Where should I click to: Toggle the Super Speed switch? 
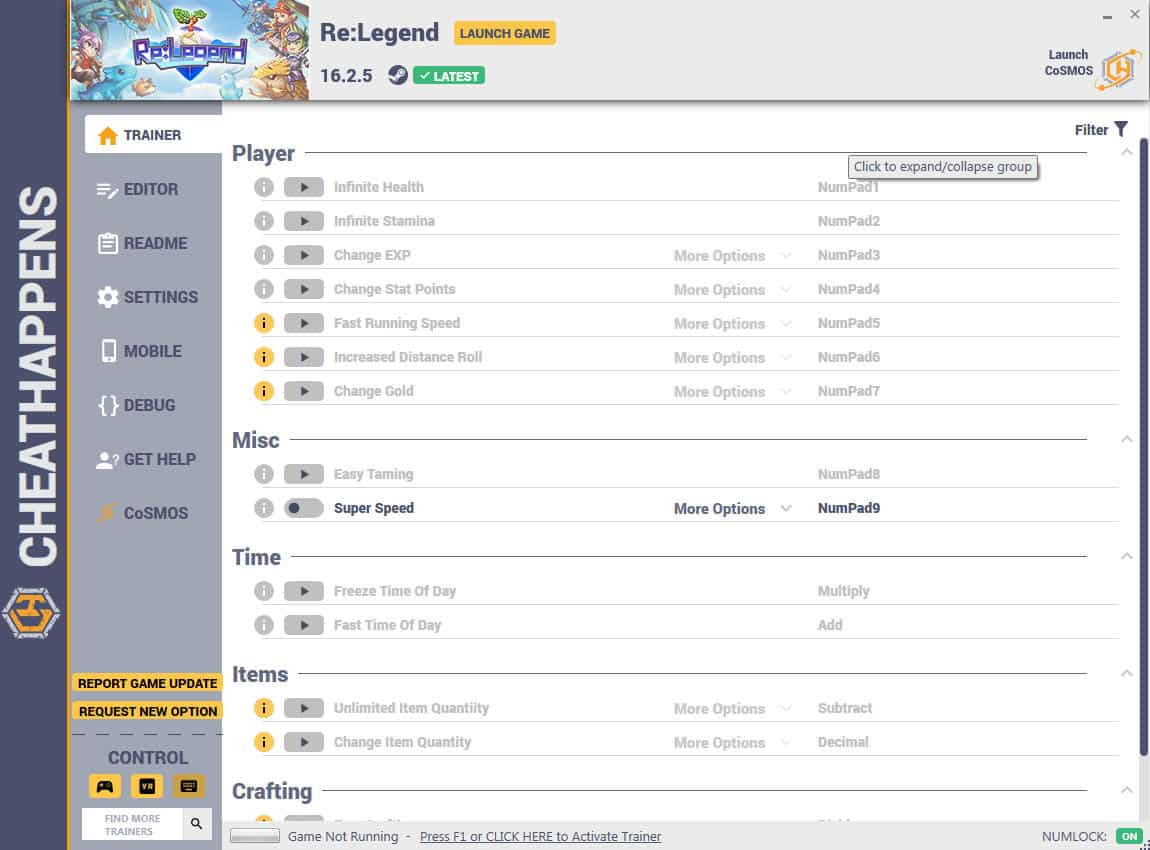(304, 508)
